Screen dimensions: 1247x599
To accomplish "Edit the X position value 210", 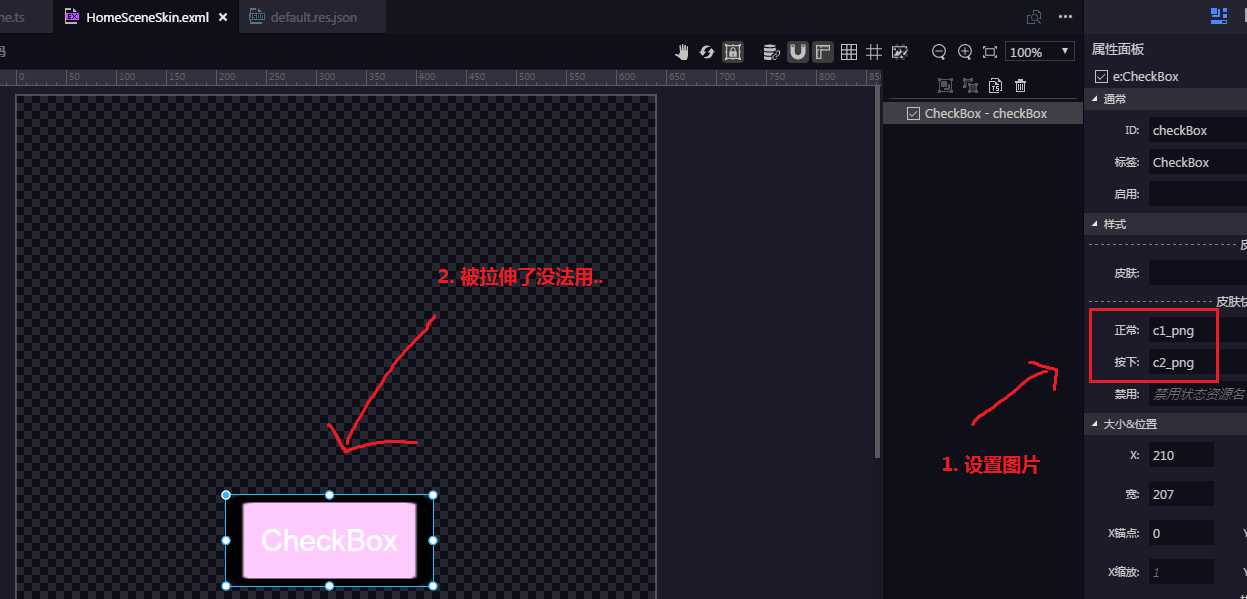I will point(1181,455).
